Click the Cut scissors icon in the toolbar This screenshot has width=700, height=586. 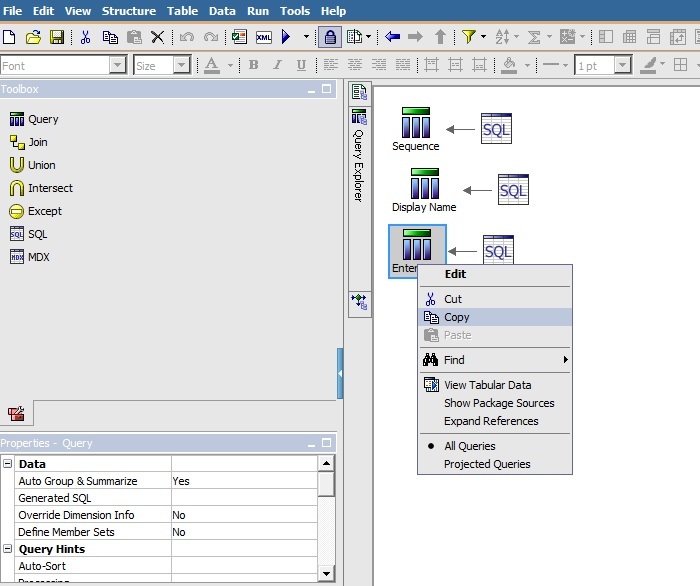[85, 37]
